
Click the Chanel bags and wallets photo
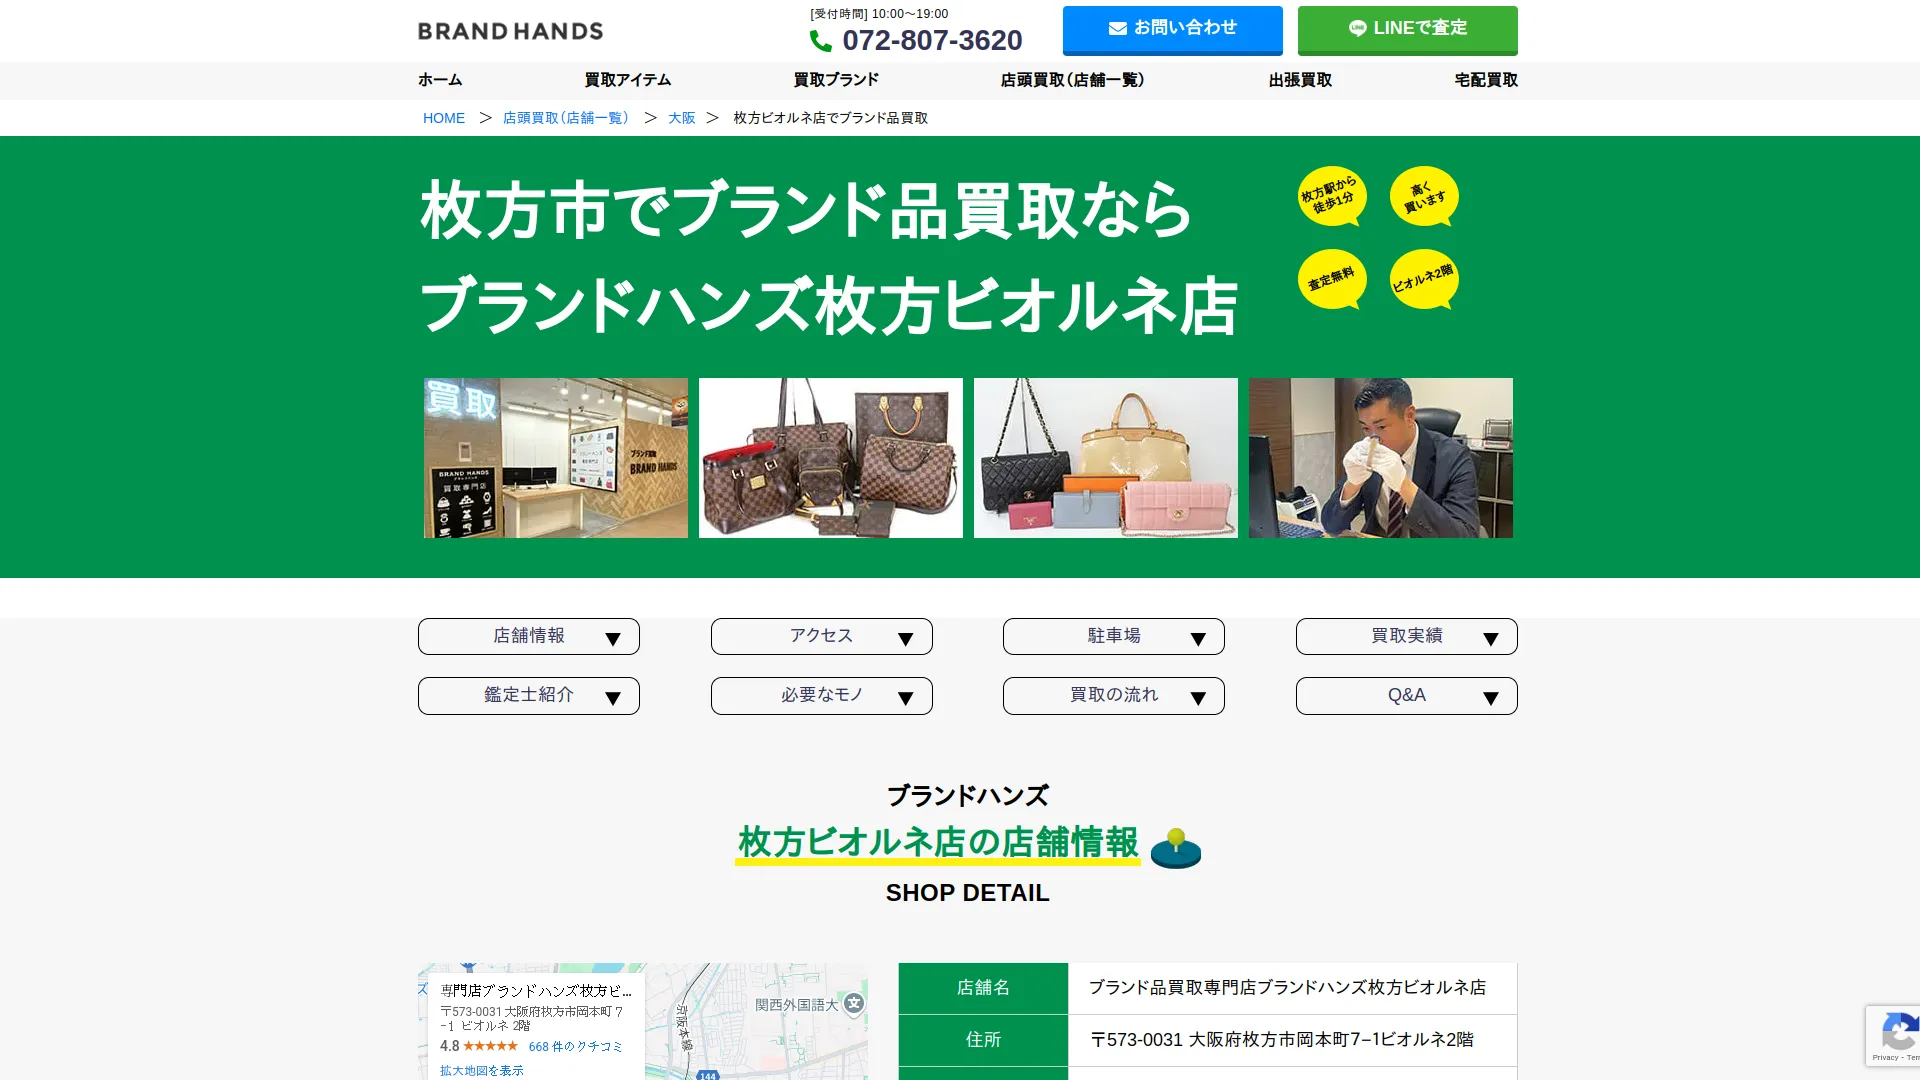tap(1106, 458)
